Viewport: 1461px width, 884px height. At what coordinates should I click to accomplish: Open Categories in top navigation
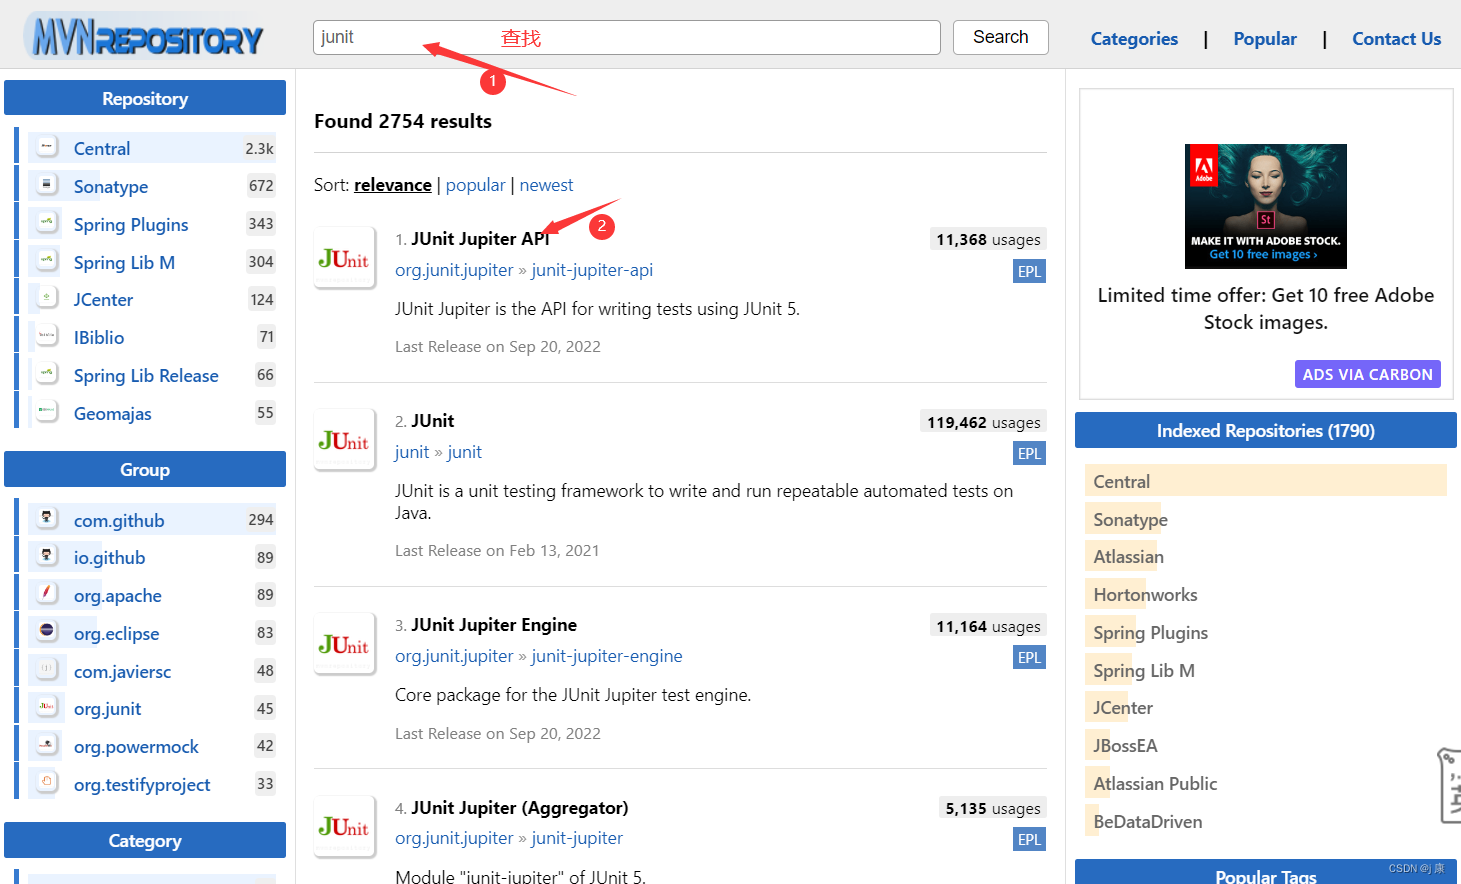[1133, 38]
